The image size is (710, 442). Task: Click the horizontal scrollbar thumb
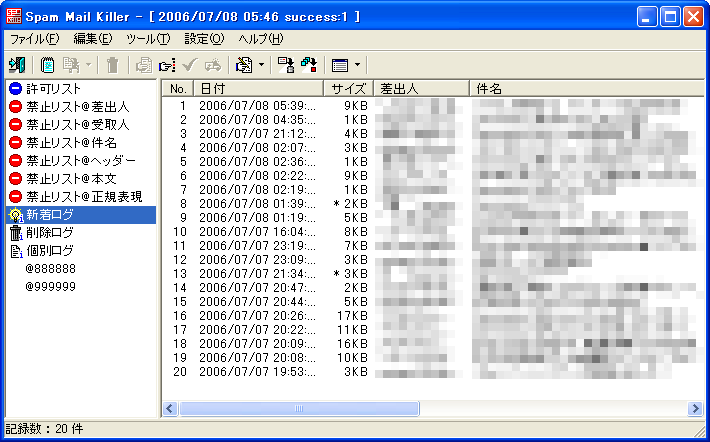click(299, 408)
